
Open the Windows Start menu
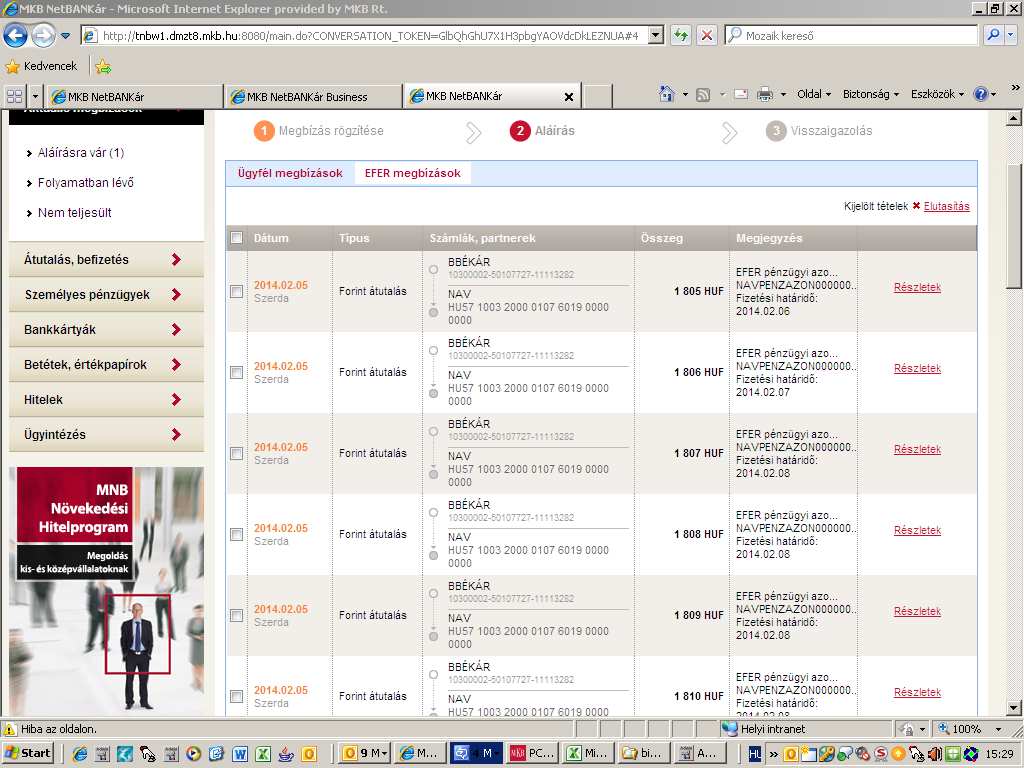(x=28, y=753)
